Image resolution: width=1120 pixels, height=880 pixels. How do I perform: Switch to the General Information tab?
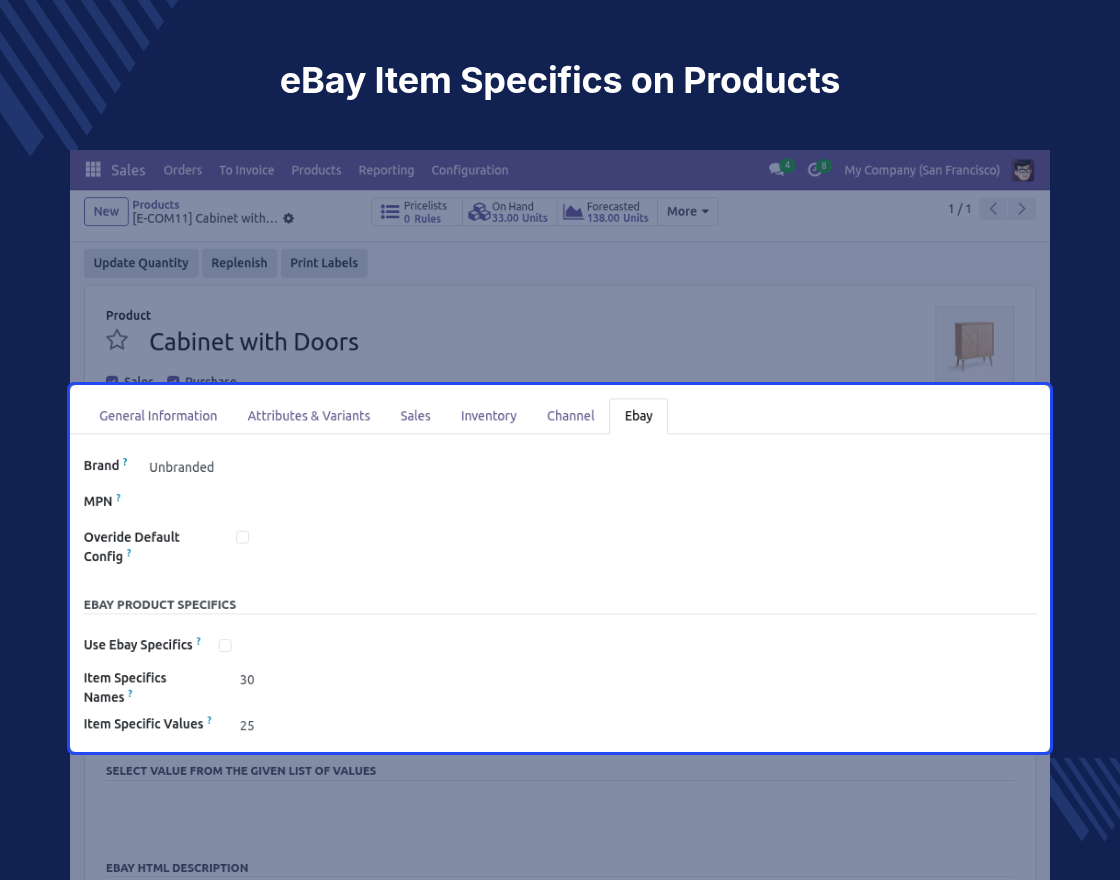click(158, 416)
